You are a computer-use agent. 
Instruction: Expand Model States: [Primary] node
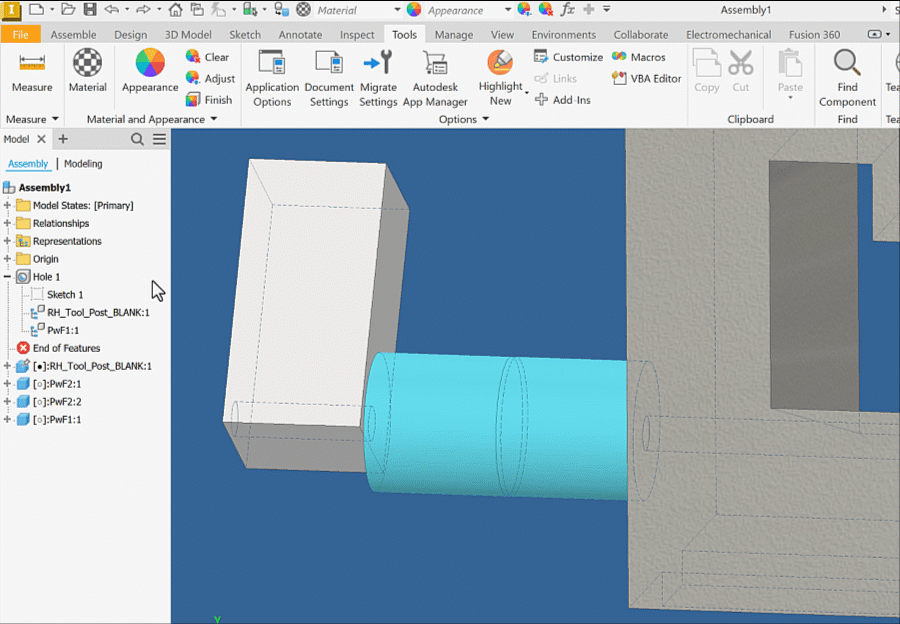7,205
